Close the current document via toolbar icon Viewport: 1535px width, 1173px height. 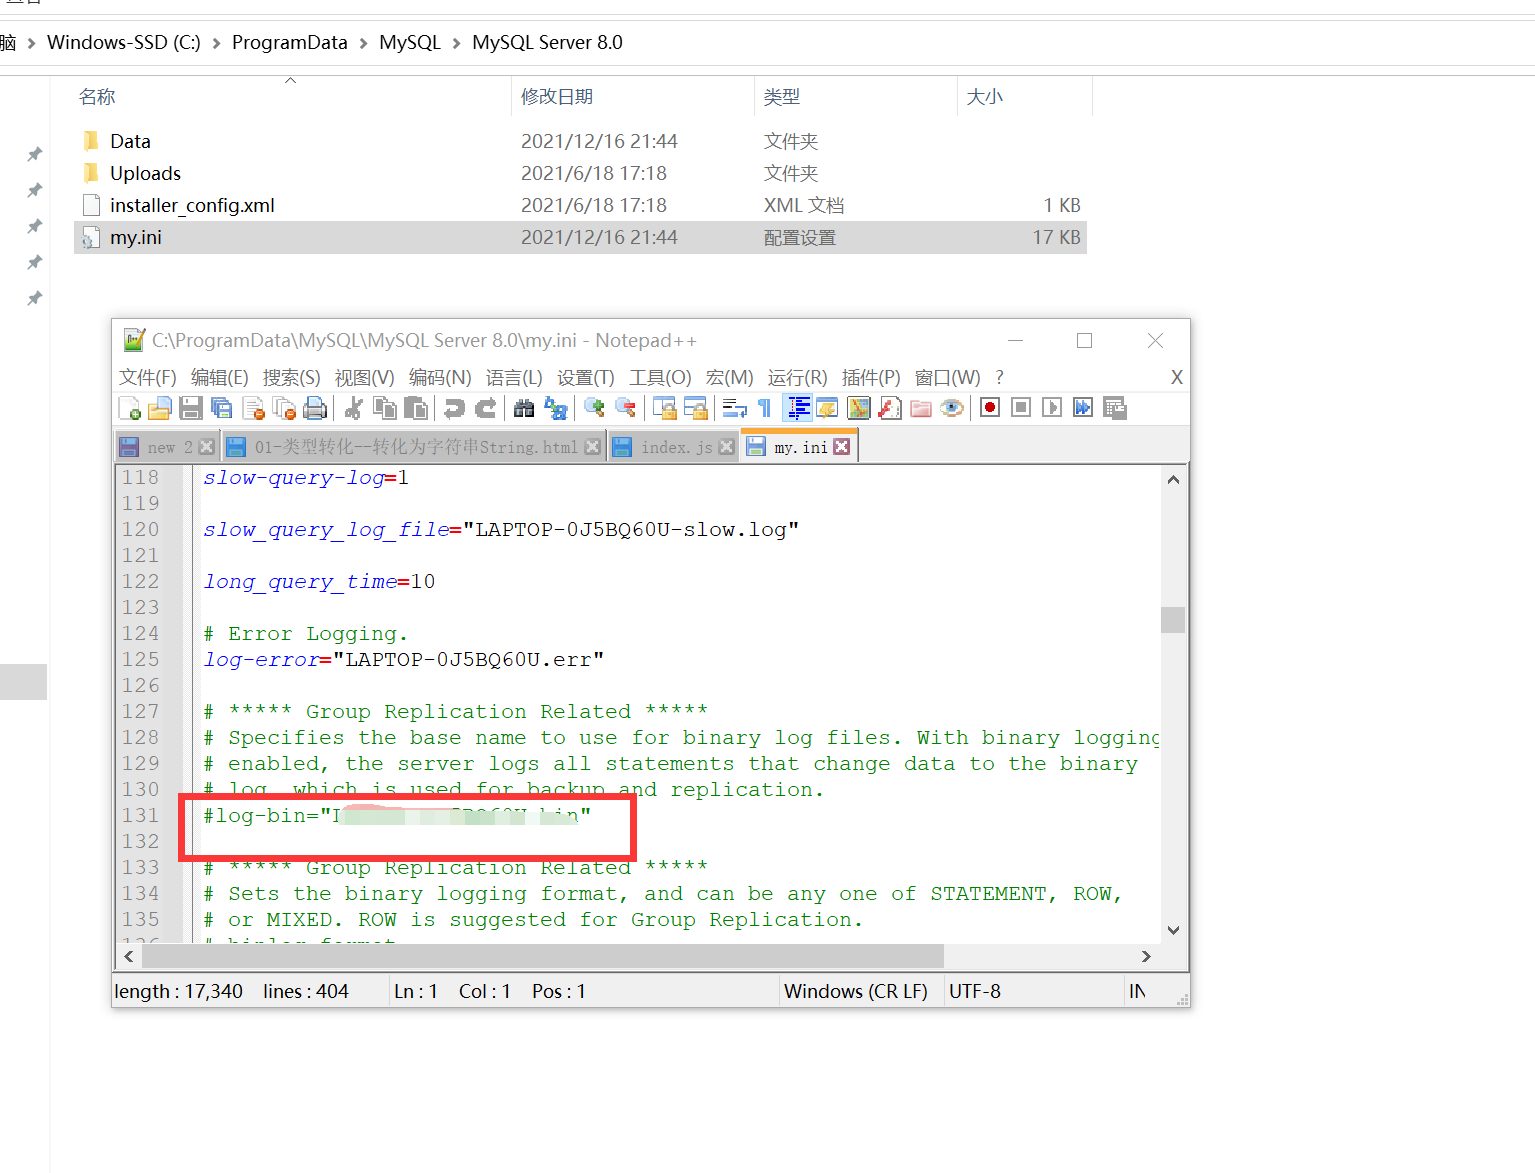pyautogui.click(x=253, y=408)
